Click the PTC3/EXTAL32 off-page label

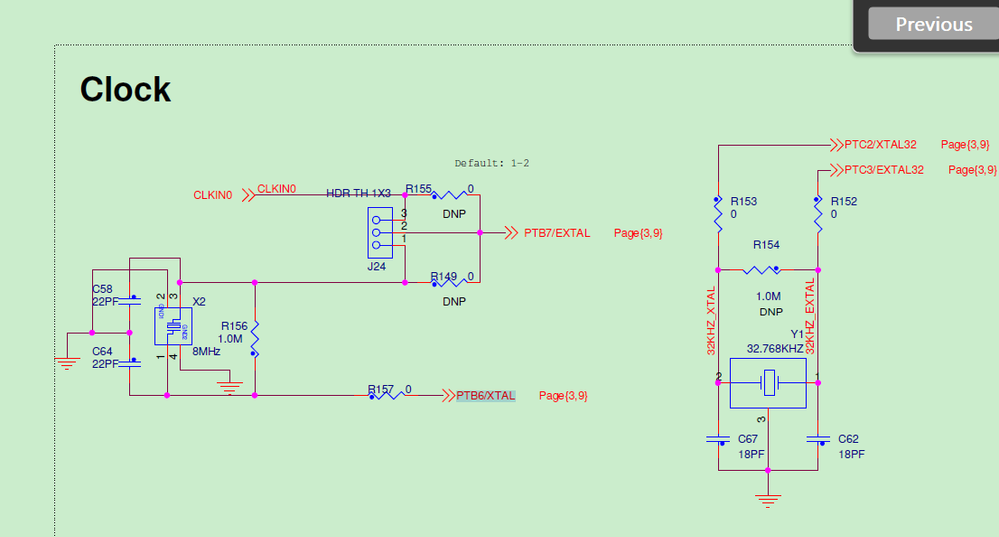pyautogui.click(x=884, y=169)
